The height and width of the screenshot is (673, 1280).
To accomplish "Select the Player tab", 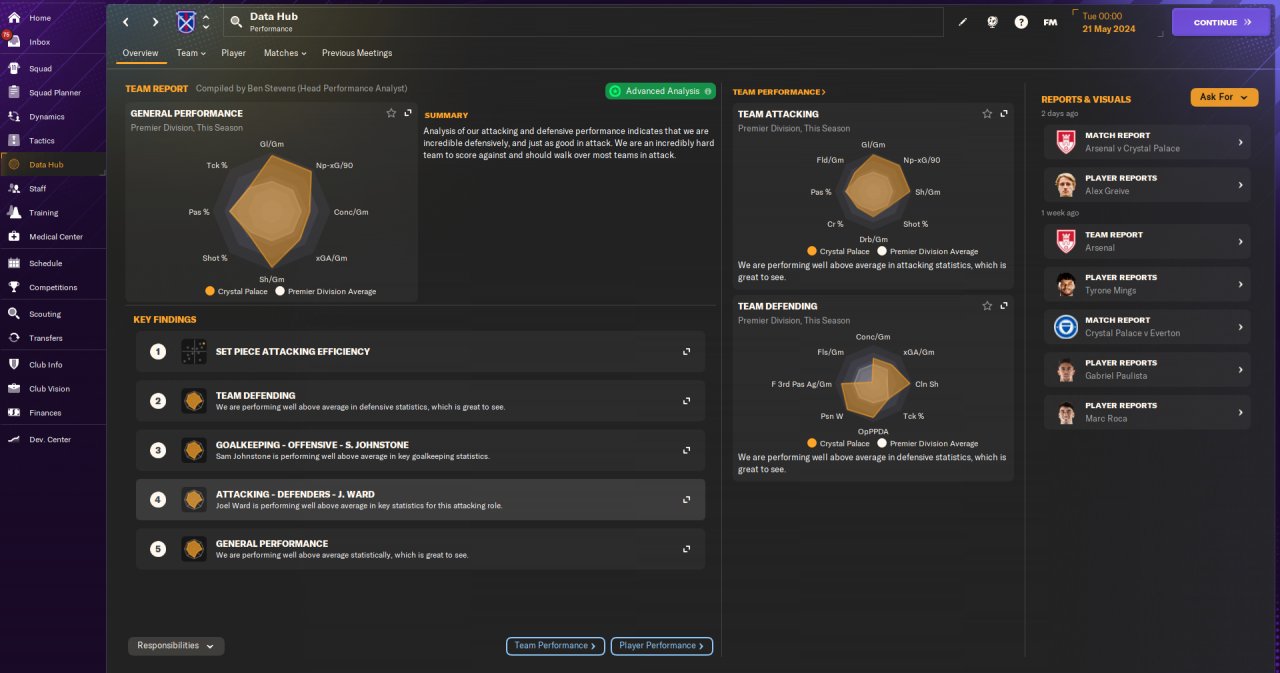I will [233, 53].
